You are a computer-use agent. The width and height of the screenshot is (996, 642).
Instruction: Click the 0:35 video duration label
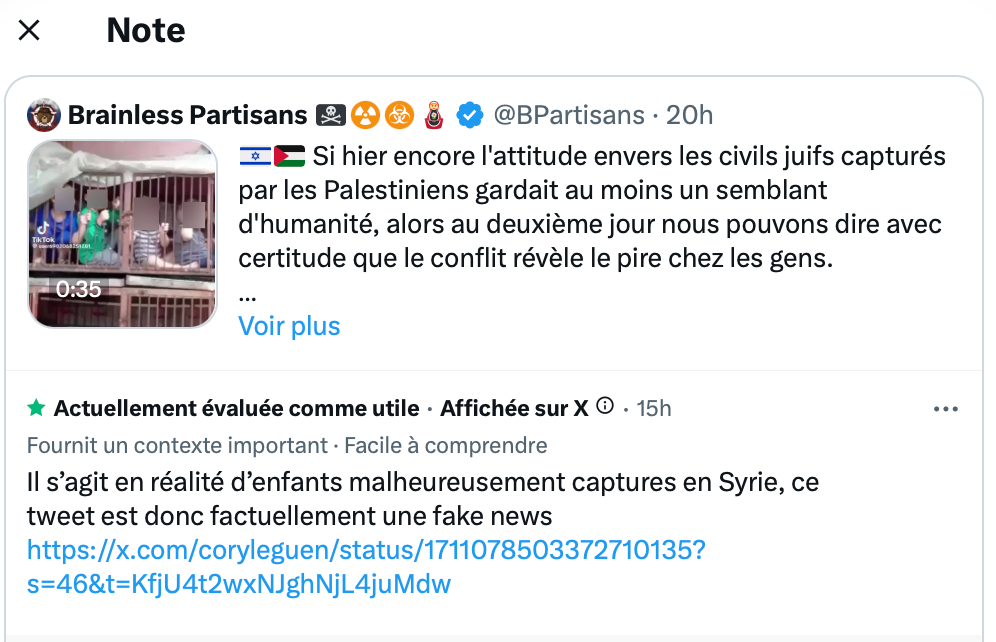click(78, 290)
